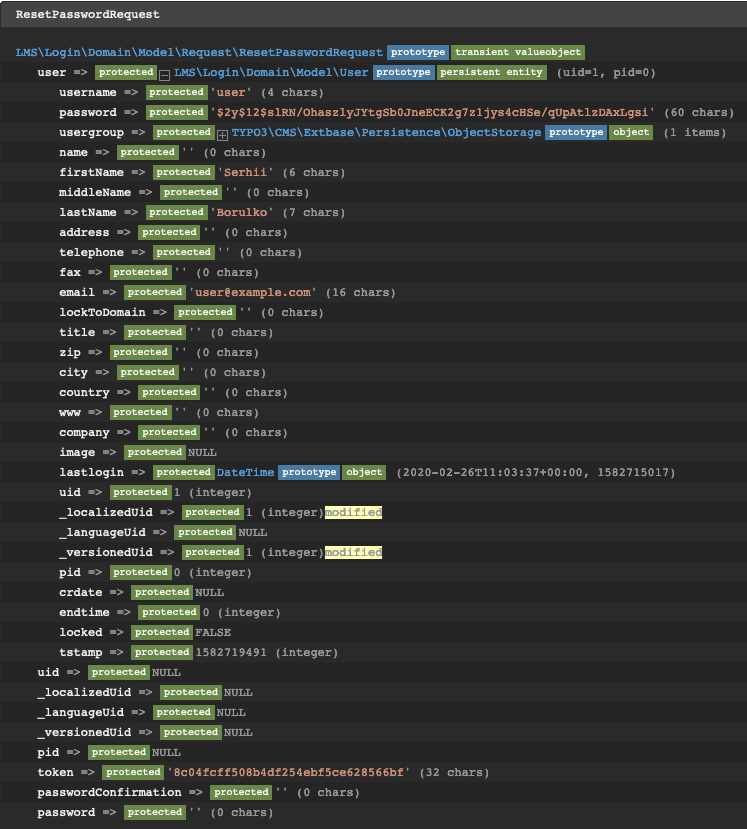Select the hashed password string value
747x829 pixels.
coord(432,113)
